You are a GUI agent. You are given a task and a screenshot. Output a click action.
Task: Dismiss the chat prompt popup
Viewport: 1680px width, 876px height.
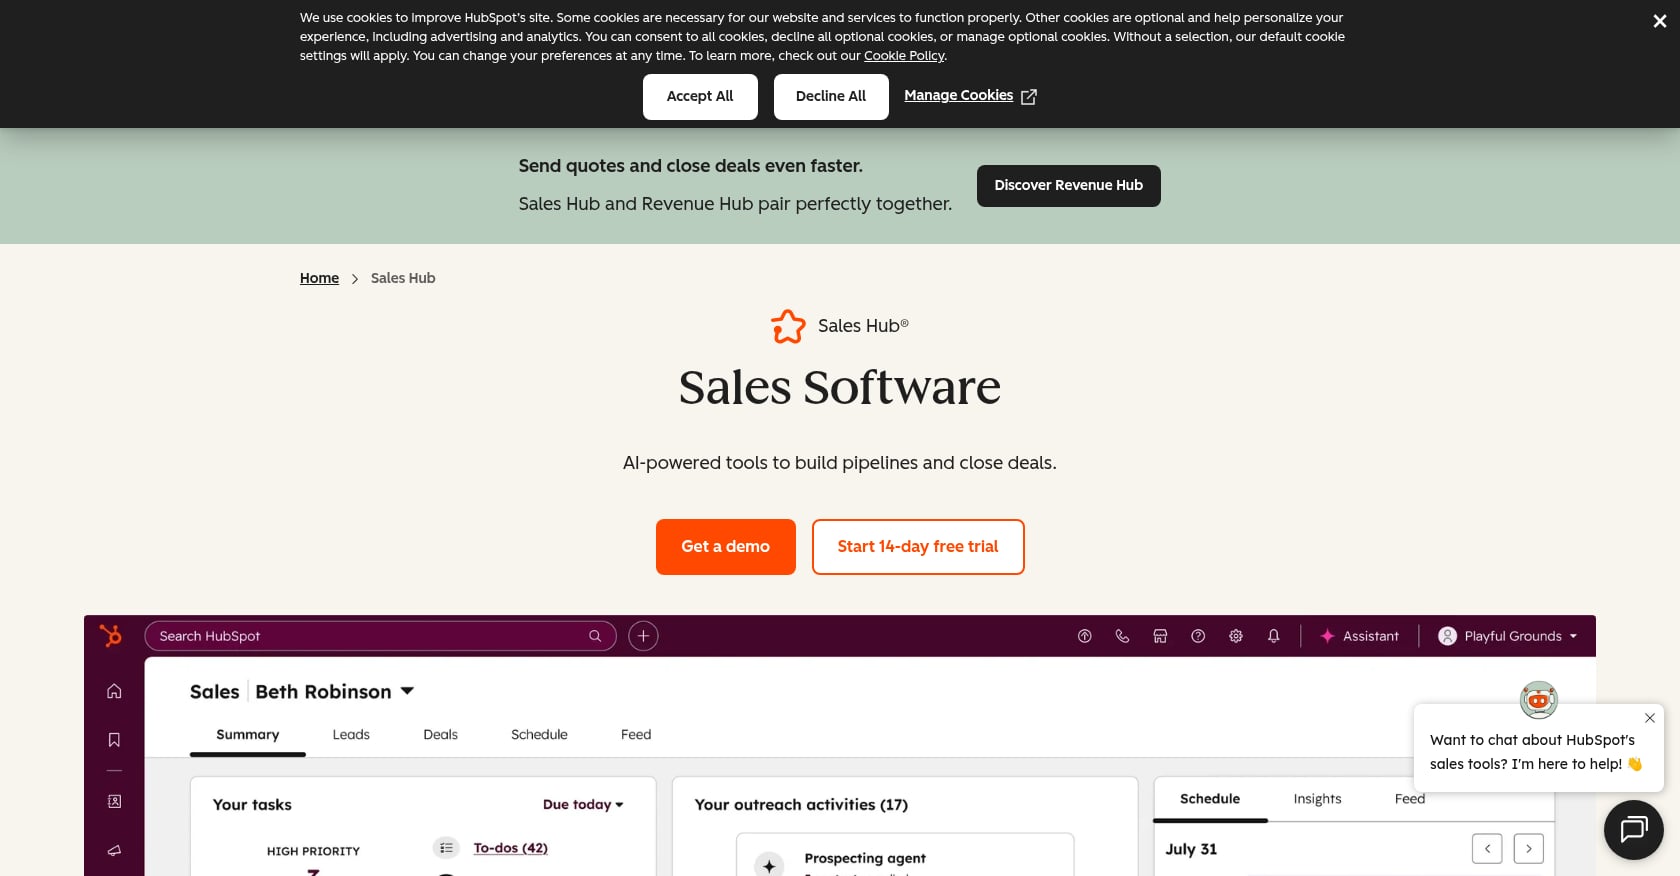click(x=1650, y=718)
